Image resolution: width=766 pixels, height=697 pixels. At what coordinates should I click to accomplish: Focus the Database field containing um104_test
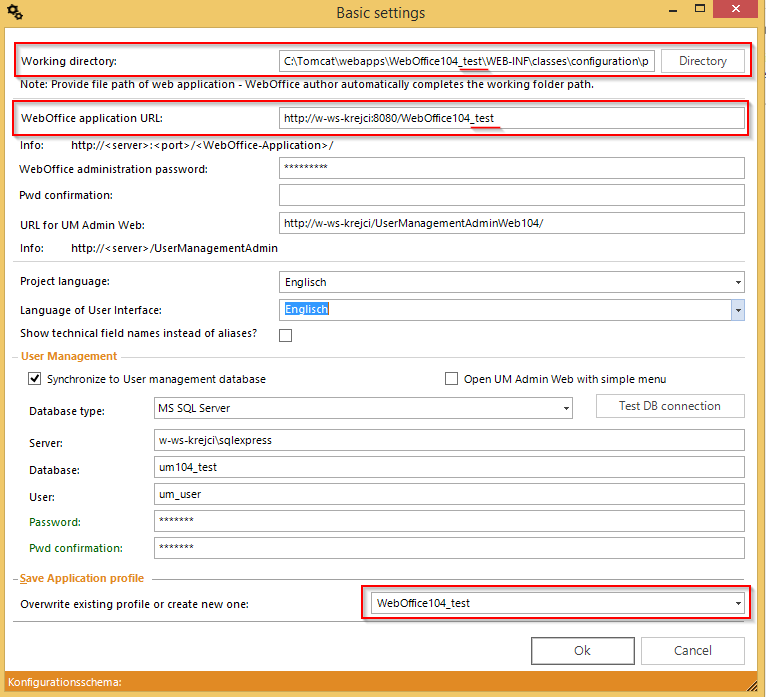tap(449, 467)
